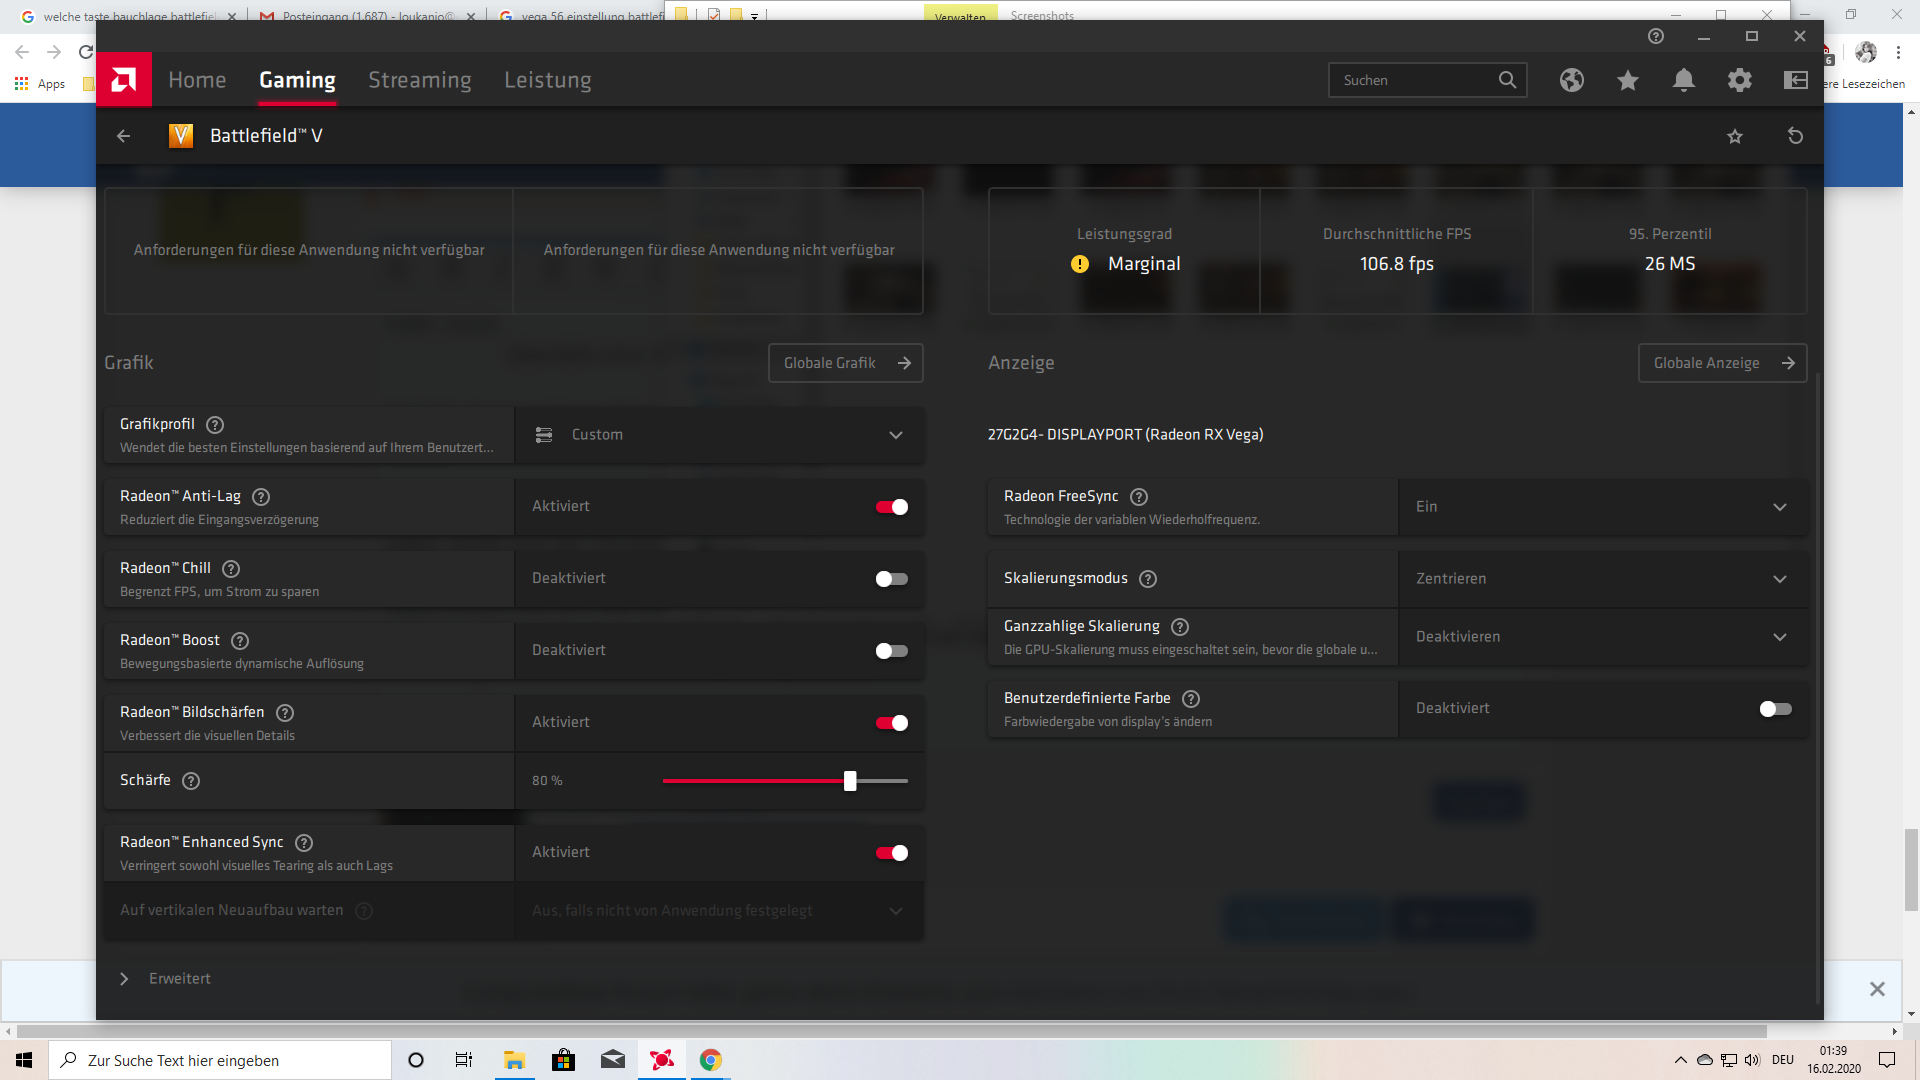Viewport: 1920px width, 1080px height.
Task: Click the 26 MS percentile value
Action: 1670,264
